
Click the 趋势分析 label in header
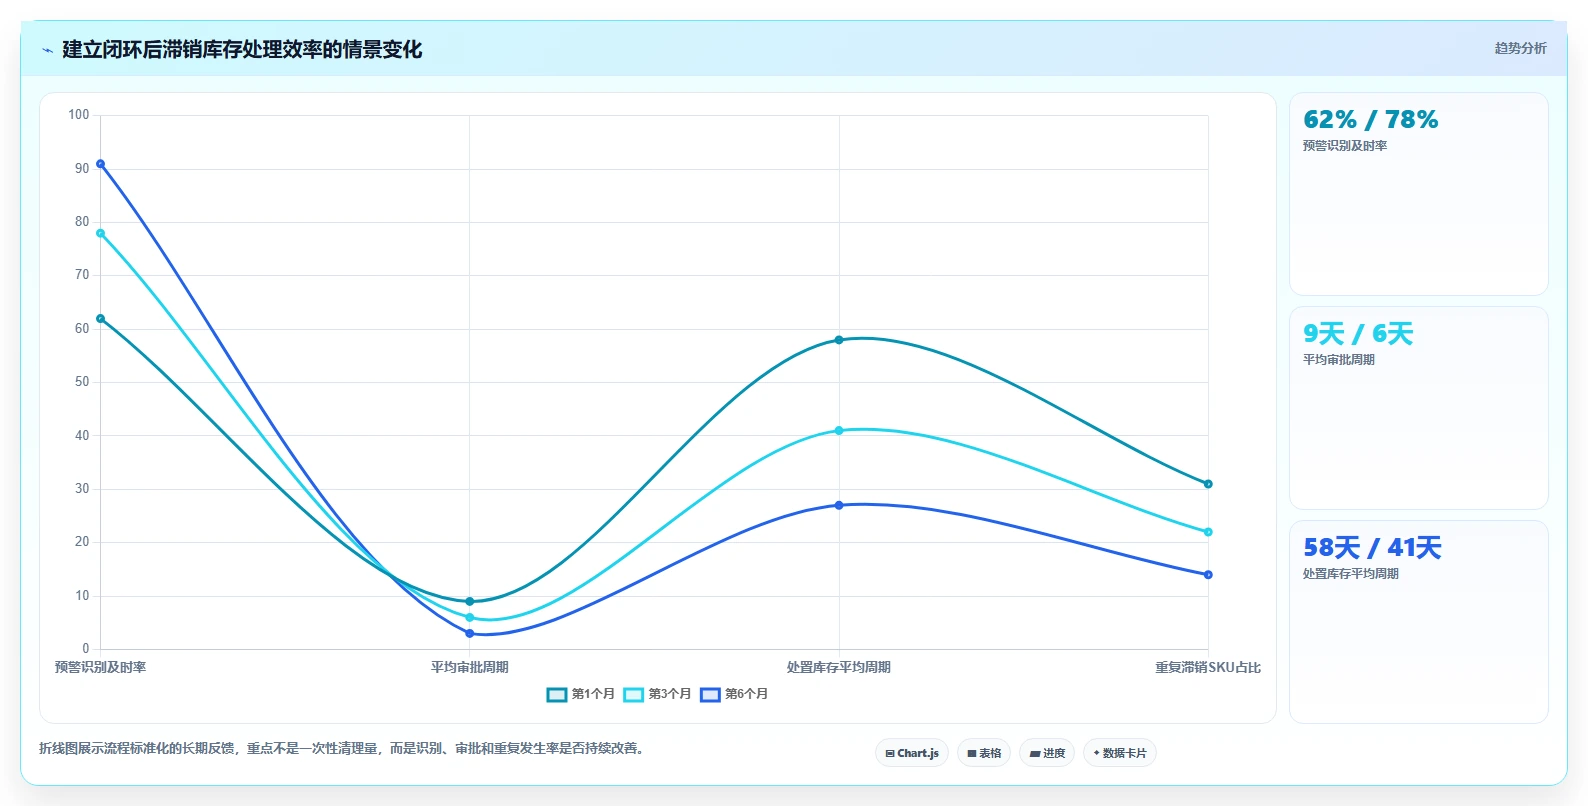1520,48
